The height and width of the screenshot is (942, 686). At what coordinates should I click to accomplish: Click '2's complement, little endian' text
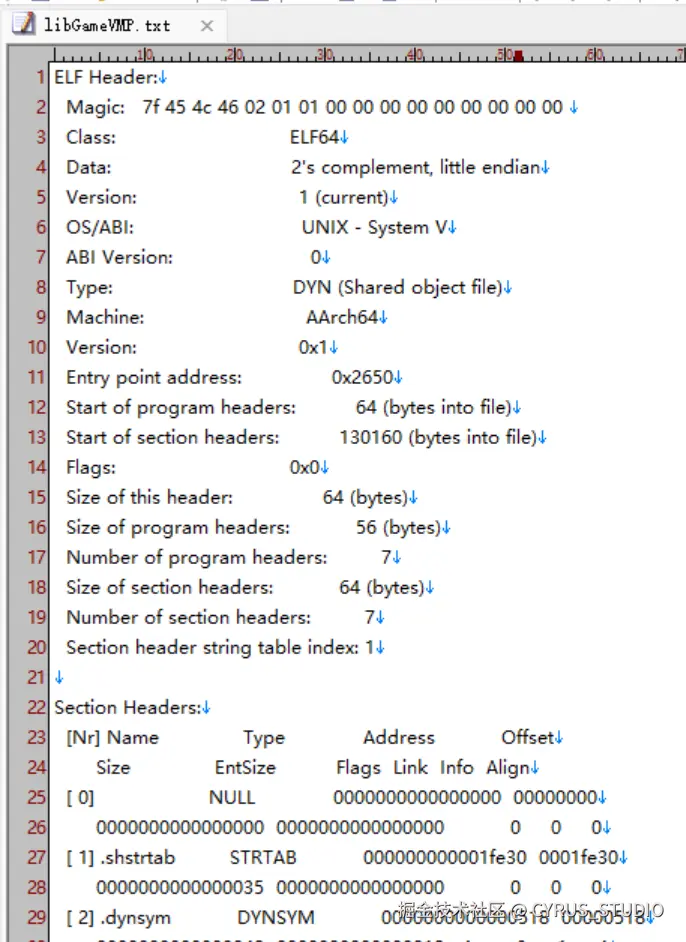[416, 167]
